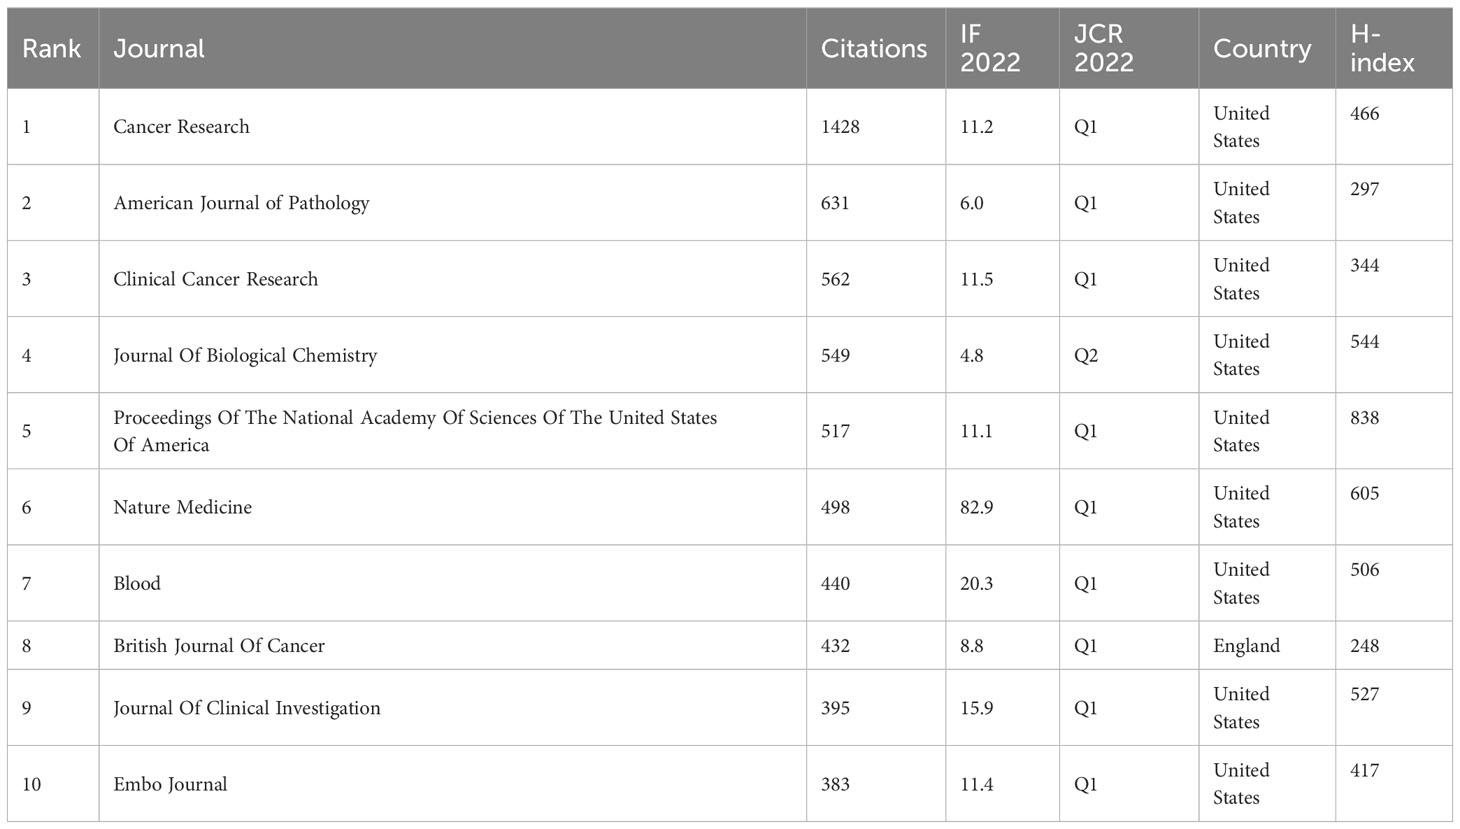The image size is (1460, 829).
Task: Select Clinical Cancer Research row name
Action: pyautogui.click(x=215, y=279)
